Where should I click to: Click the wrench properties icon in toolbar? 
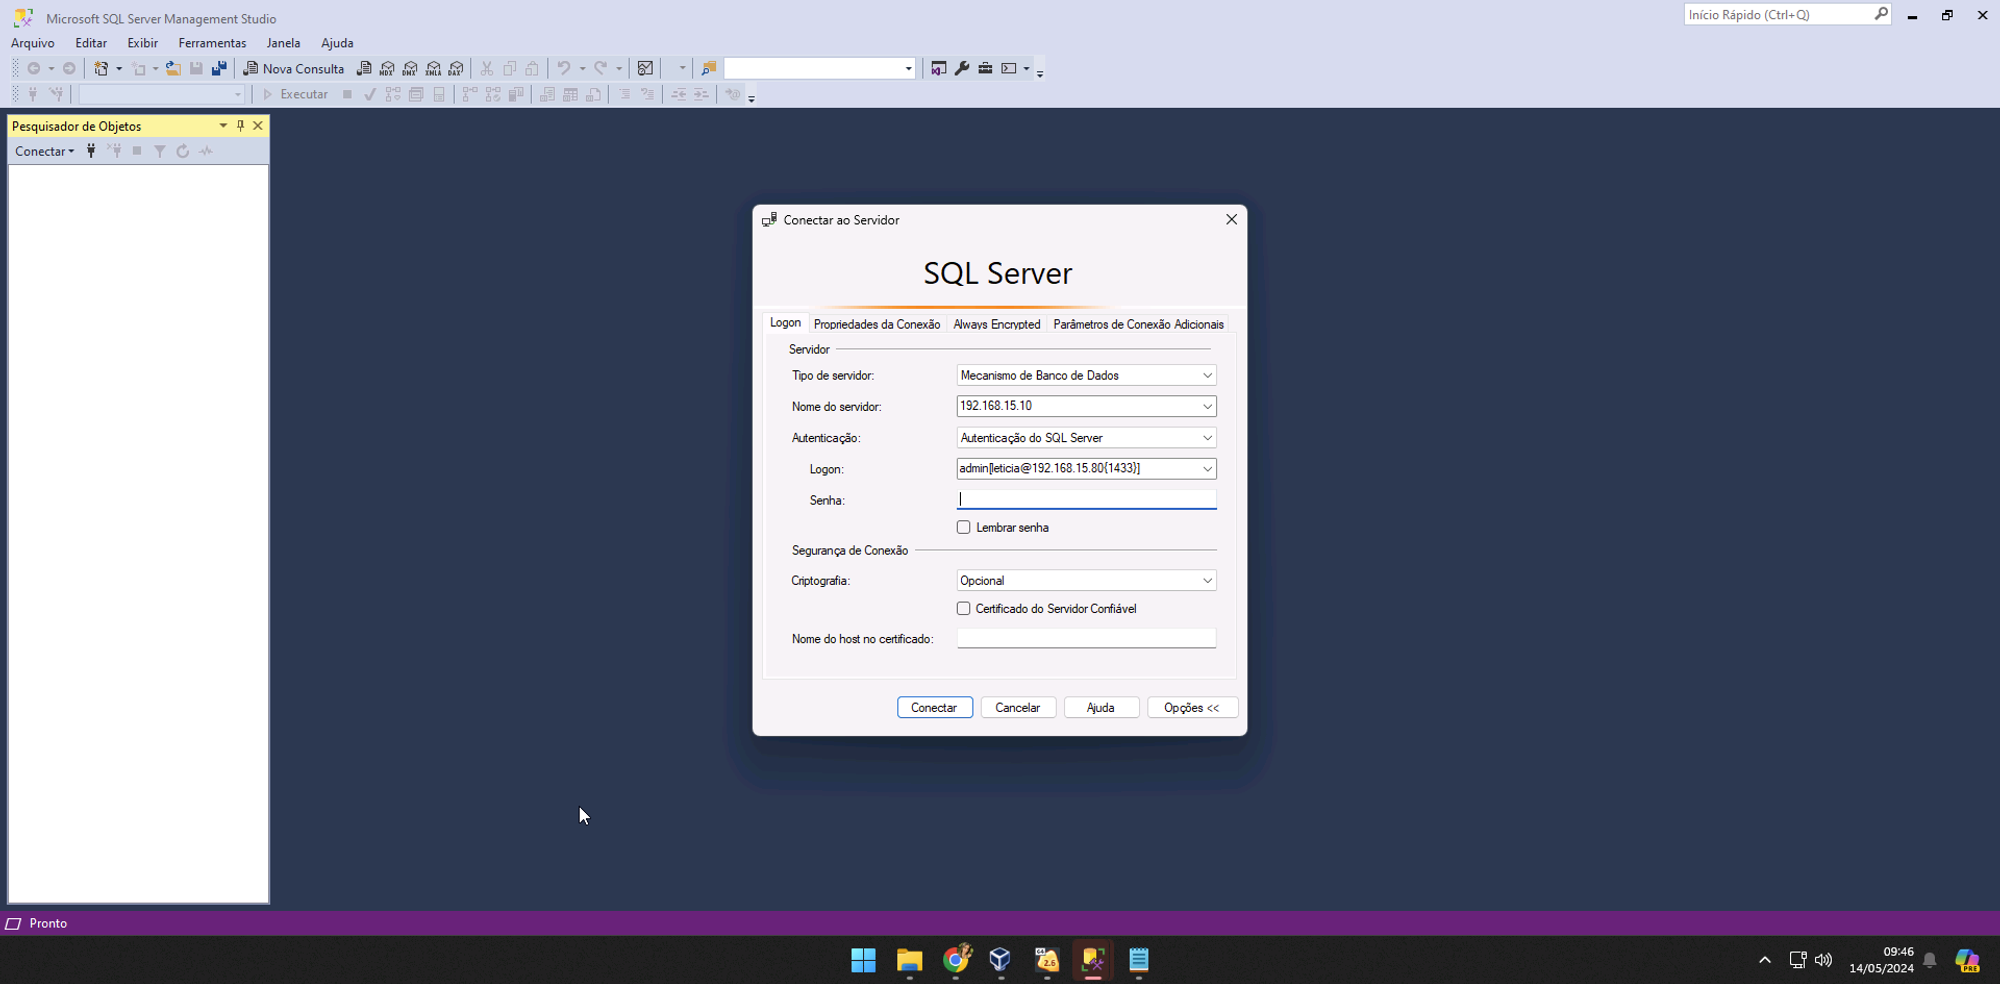pyautogui.click(x=962, y=69)
